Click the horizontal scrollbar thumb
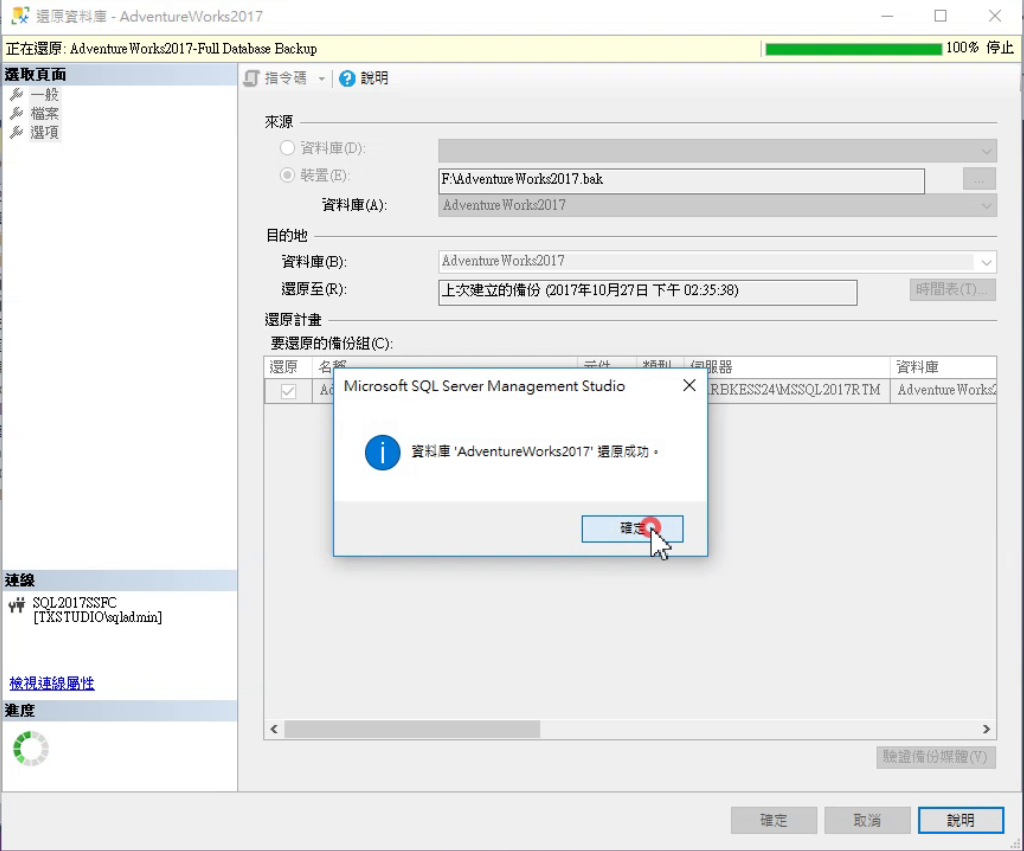Image resolution: width=1024 pixels, height=851 pixels. (x=412, y=729)
